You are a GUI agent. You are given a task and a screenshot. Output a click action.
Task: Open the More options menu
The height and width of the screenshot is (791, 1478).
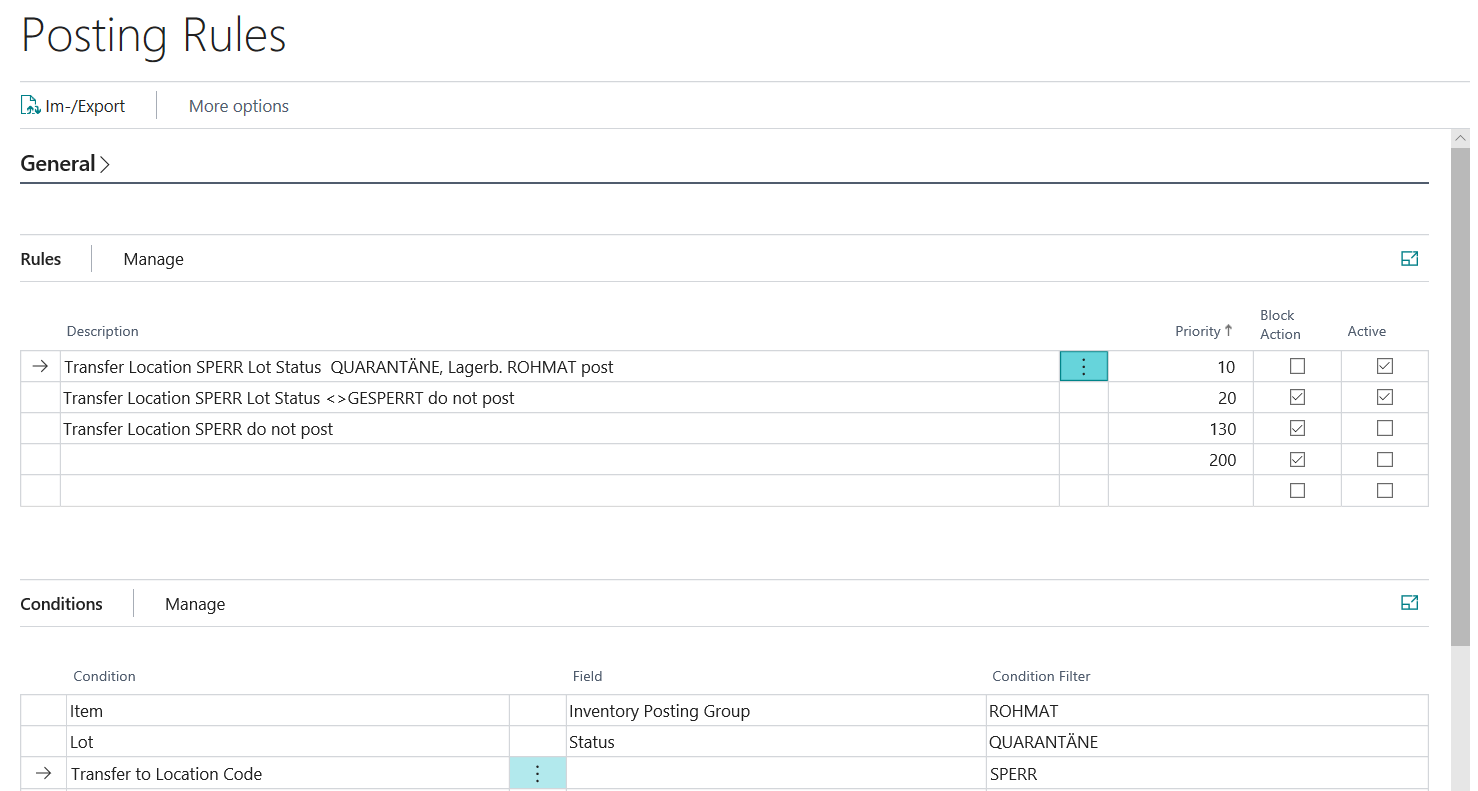(x=239, y=106)
